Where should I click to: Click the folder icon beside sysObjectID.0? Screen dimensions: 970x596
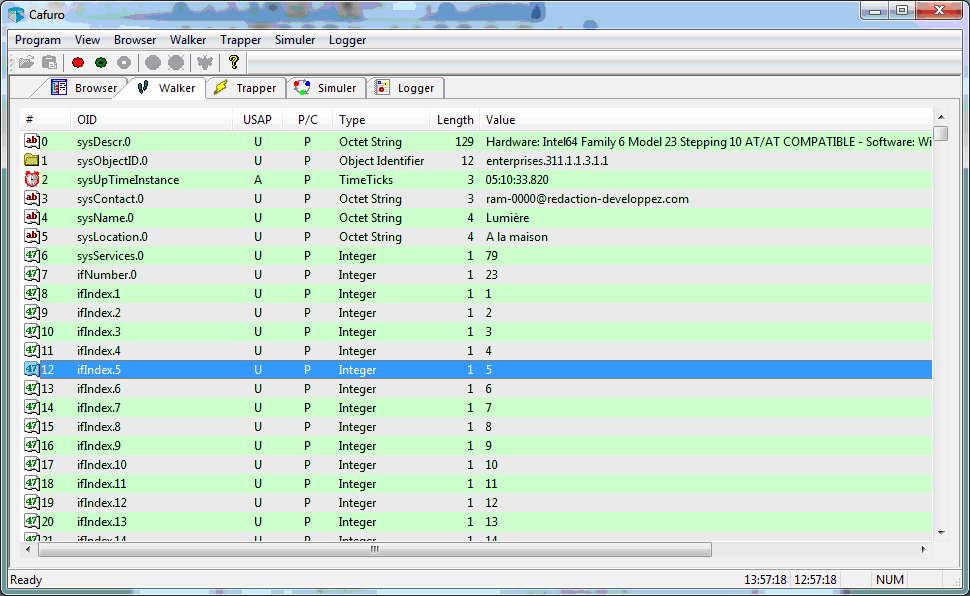tap(32, 161)
